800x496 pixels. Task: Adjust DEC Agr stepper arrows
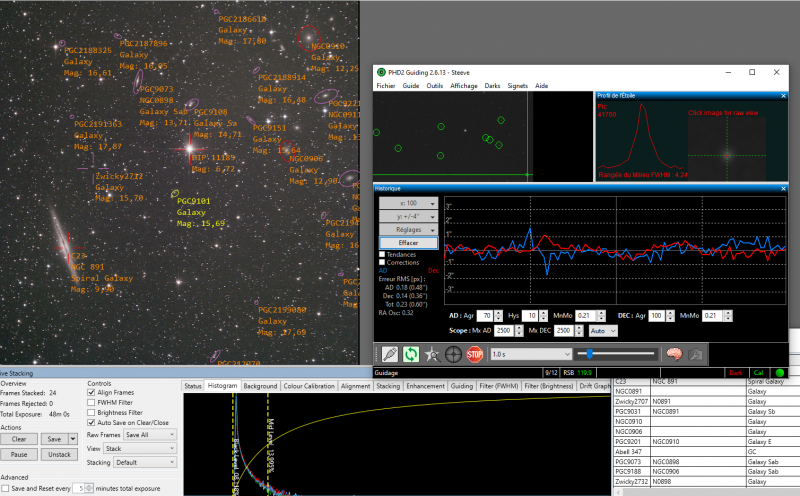pyautogui.click(x=670, y=316)
